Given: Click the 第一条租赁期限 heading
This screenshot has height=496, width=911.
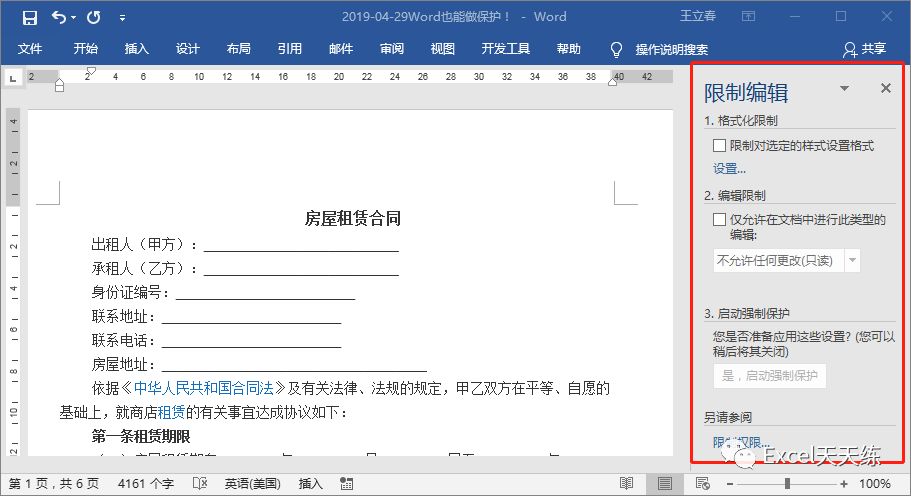Looking at the screenshot, I should (x=141, y=436).
